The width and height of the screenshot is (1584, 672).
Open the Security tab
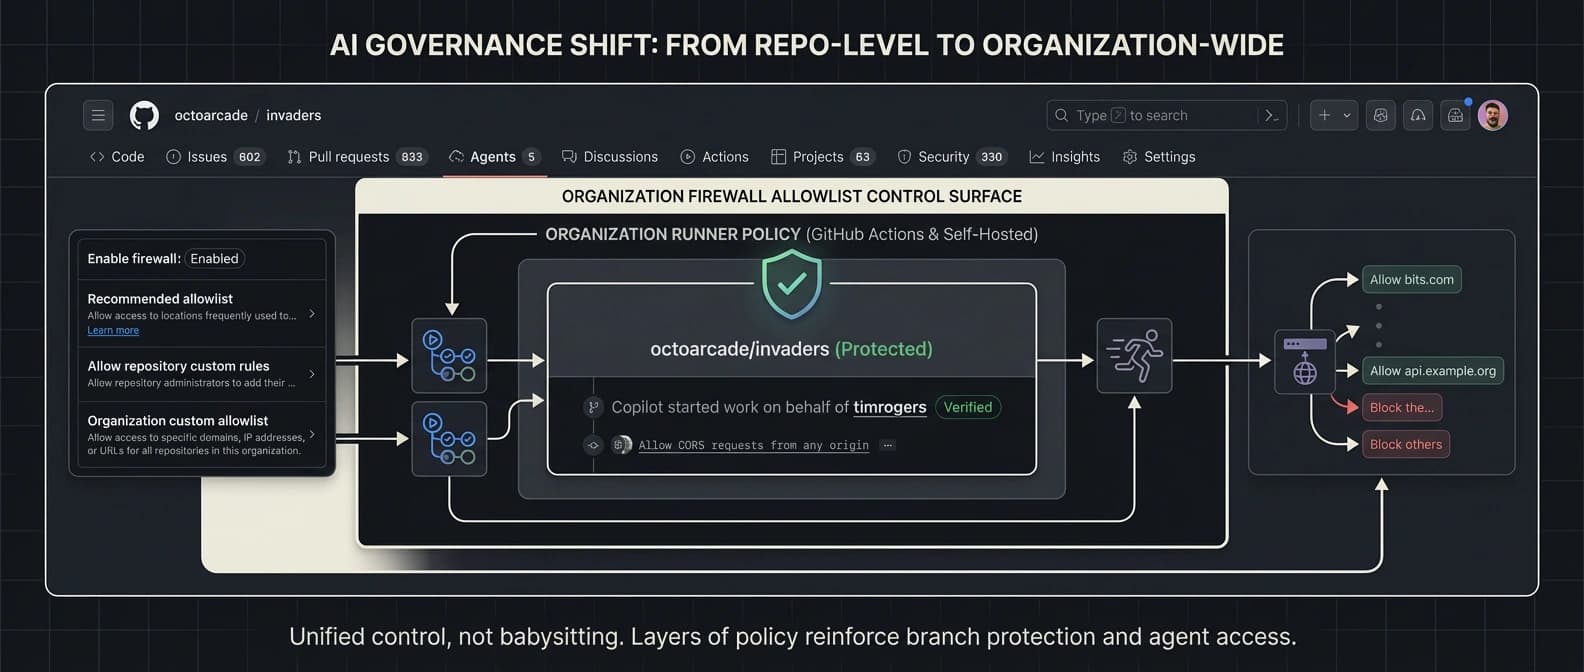pos(951,157)
